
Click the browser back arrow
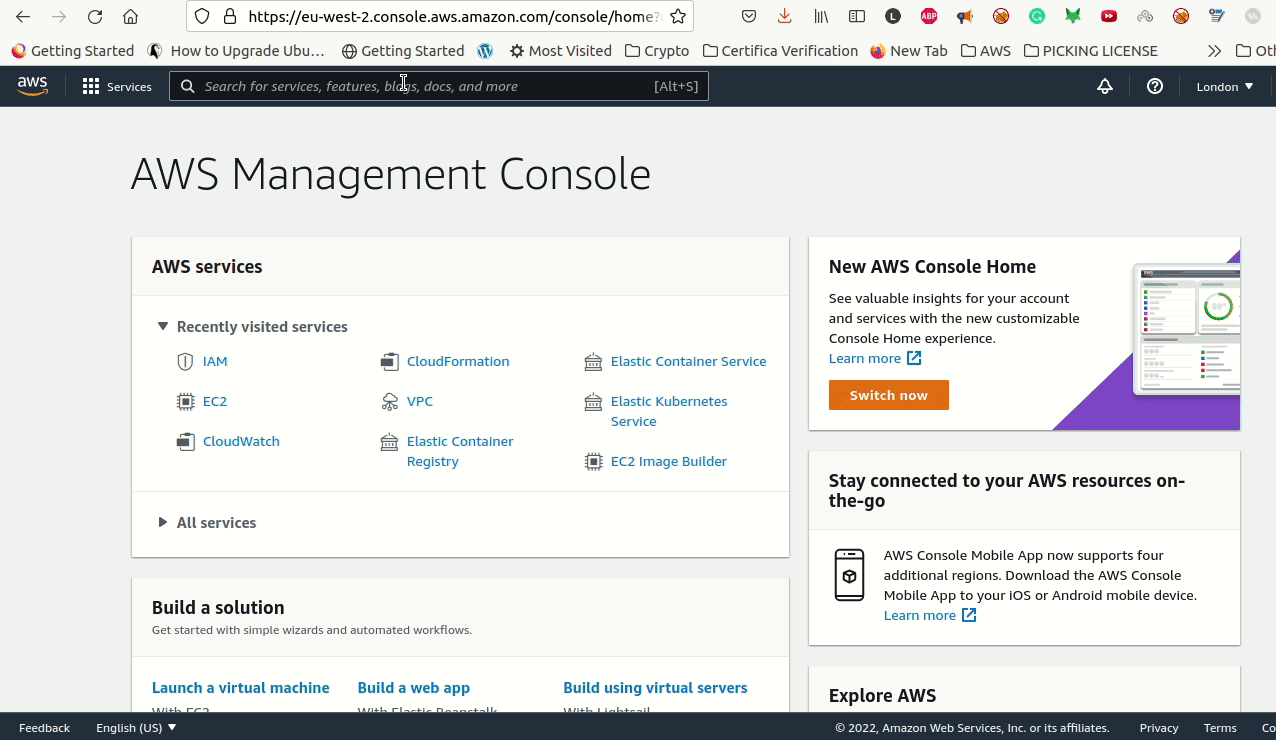point(23,17)
